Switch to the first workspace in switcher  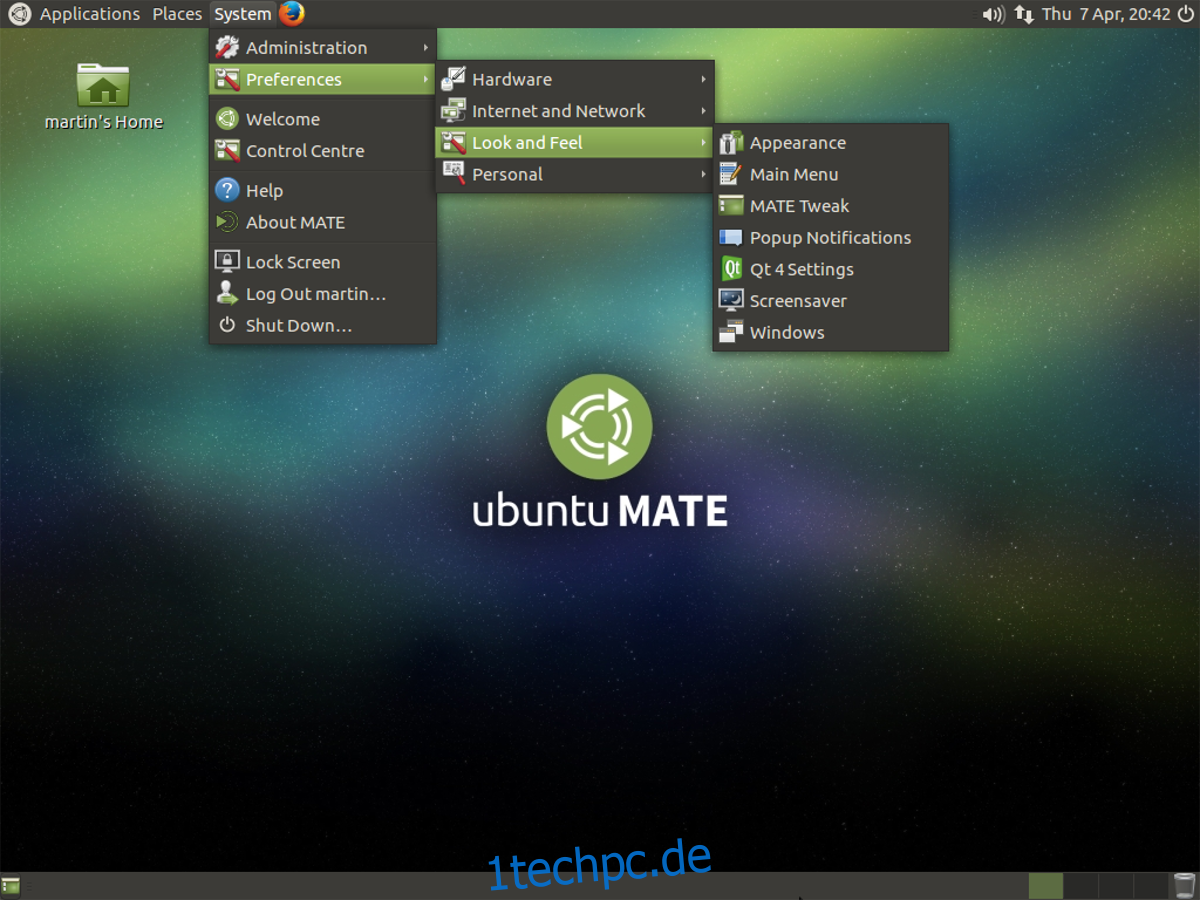[1046, 885]
